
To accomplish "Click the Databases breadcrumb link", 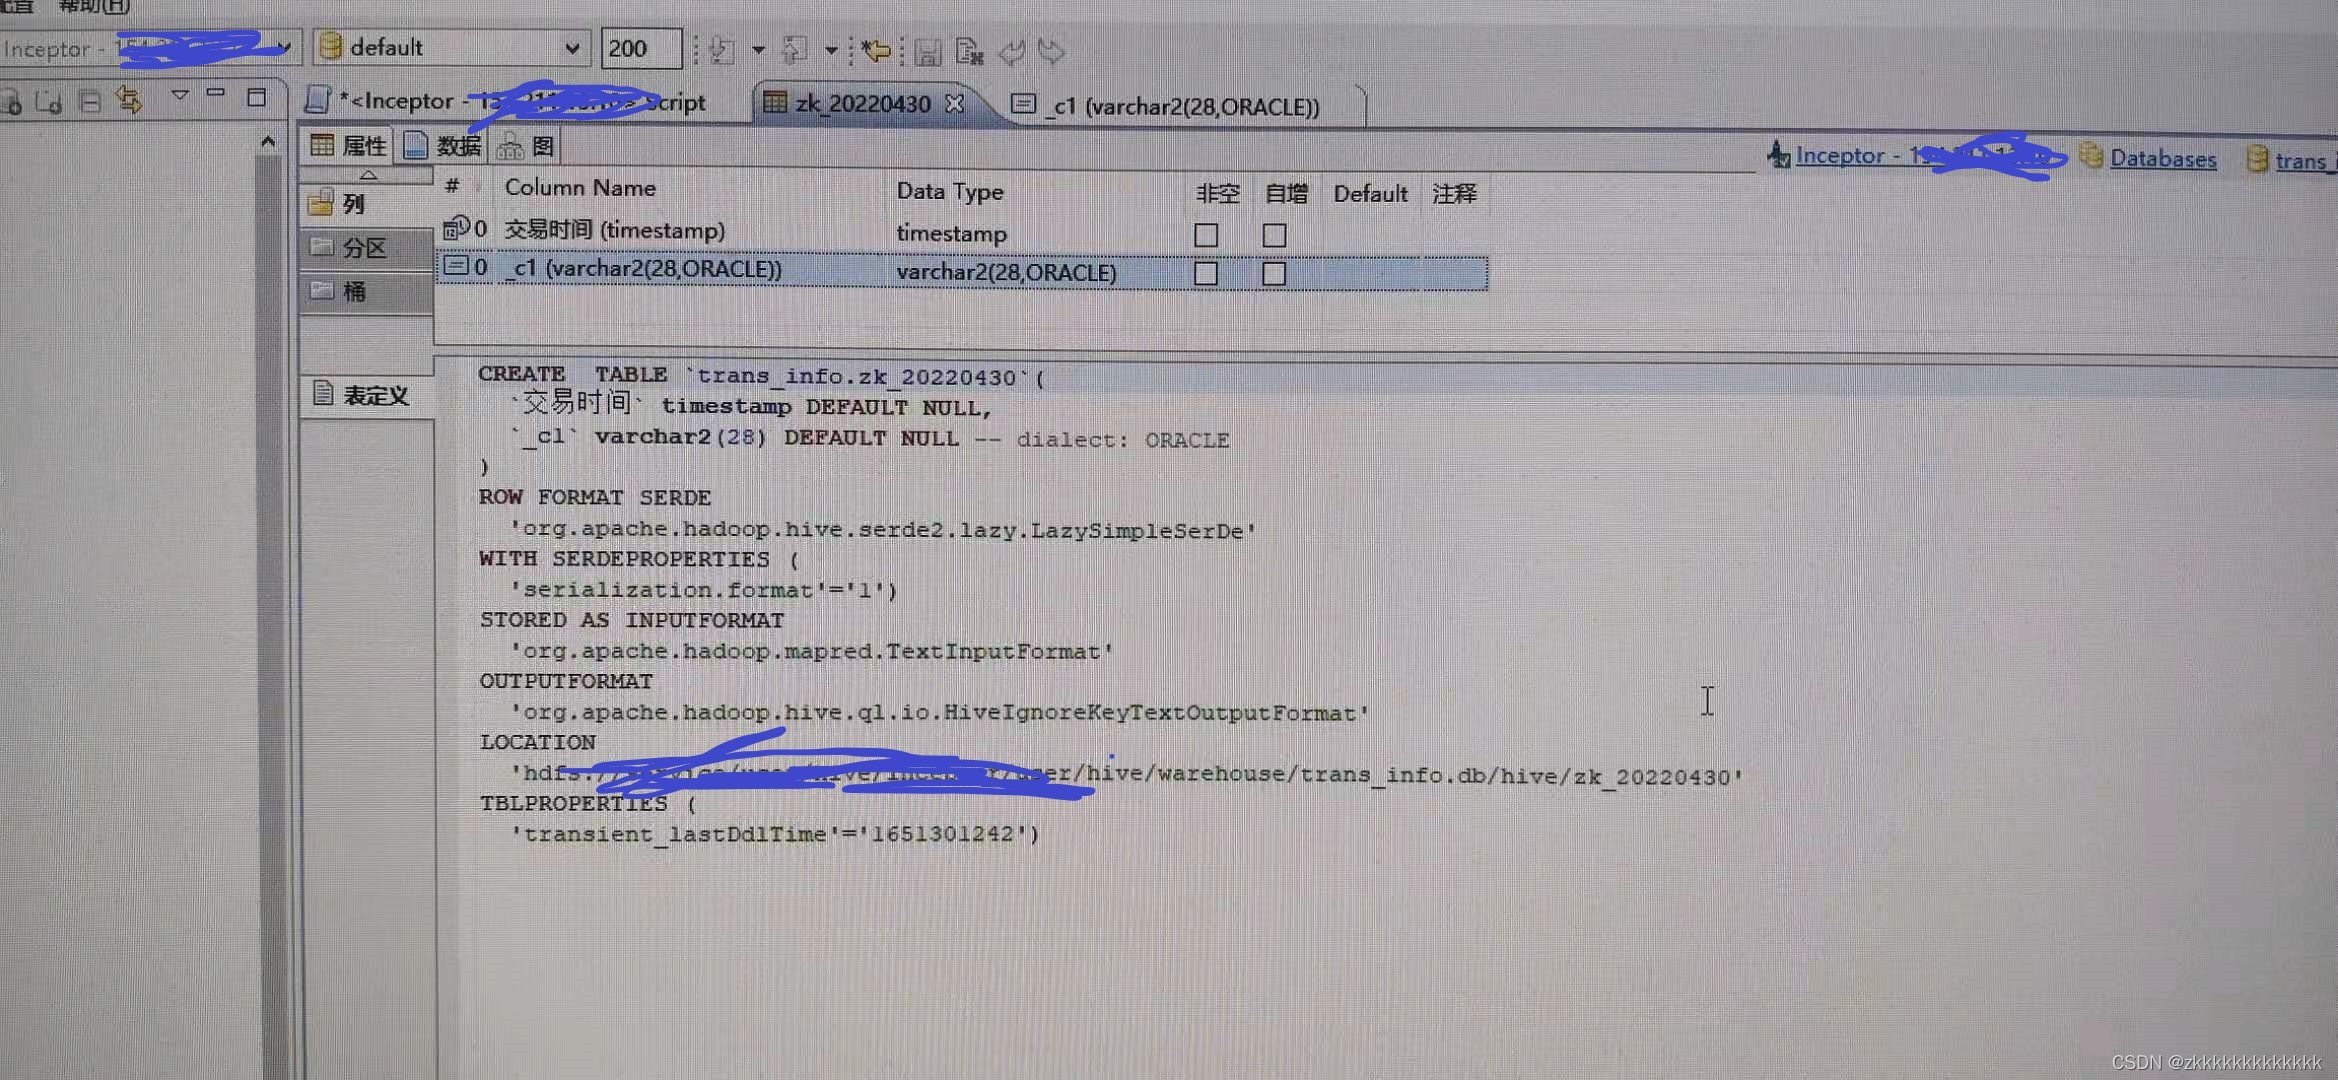I will click(2162, 159).
